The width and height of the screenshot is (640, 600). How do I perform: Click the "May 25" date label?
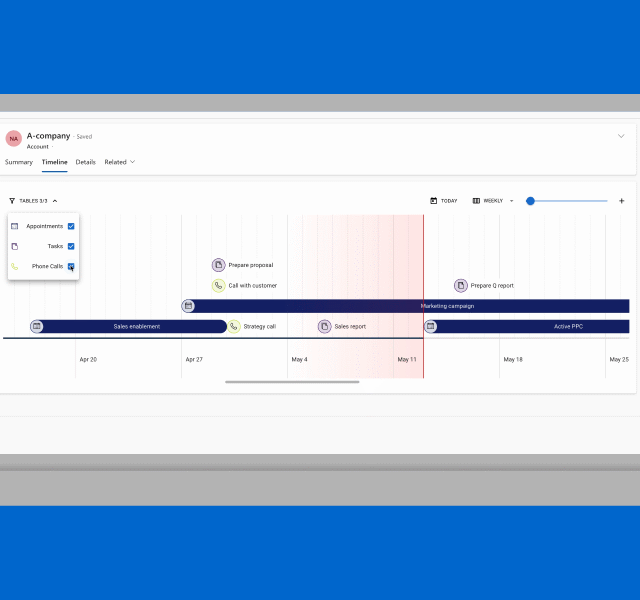coord(619,360)
